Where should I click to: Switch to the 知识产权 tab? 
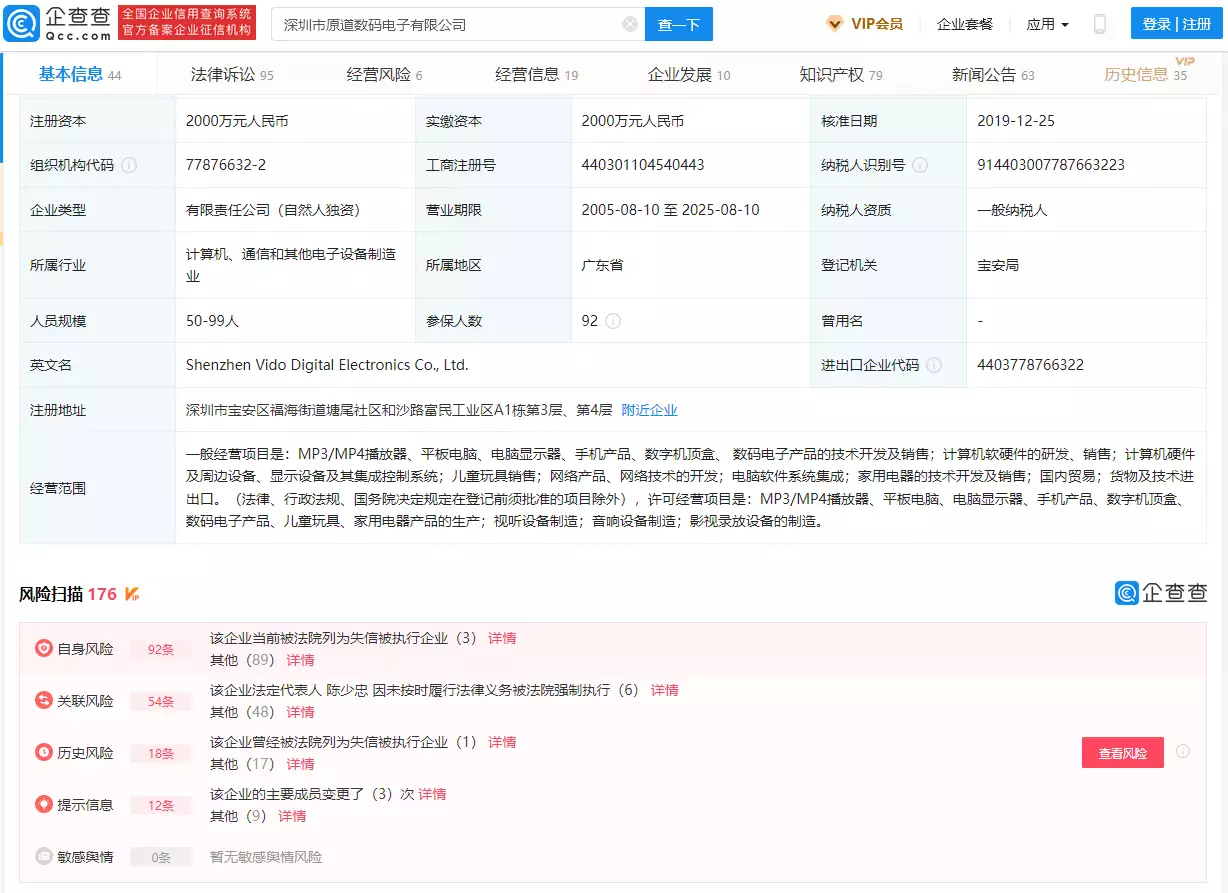[841, 75]
